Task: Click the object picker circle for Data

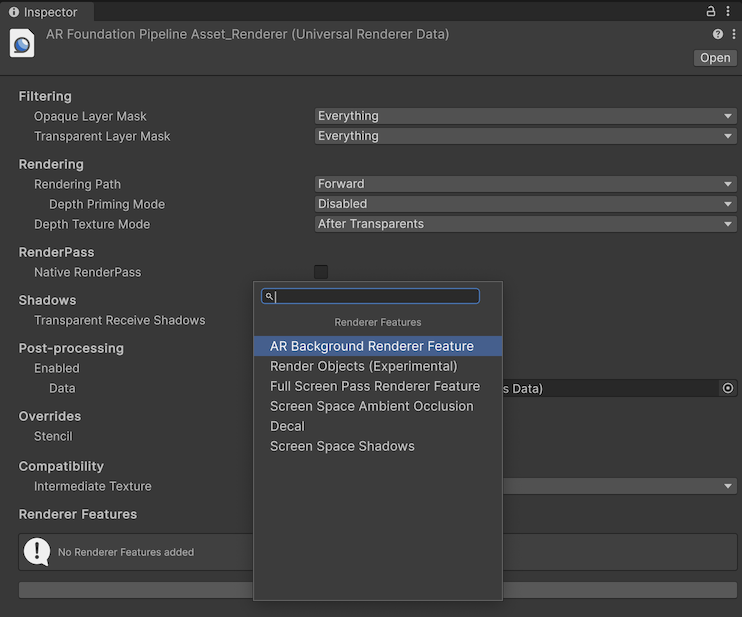Action: pyautogui.click(x=727, y=388)
